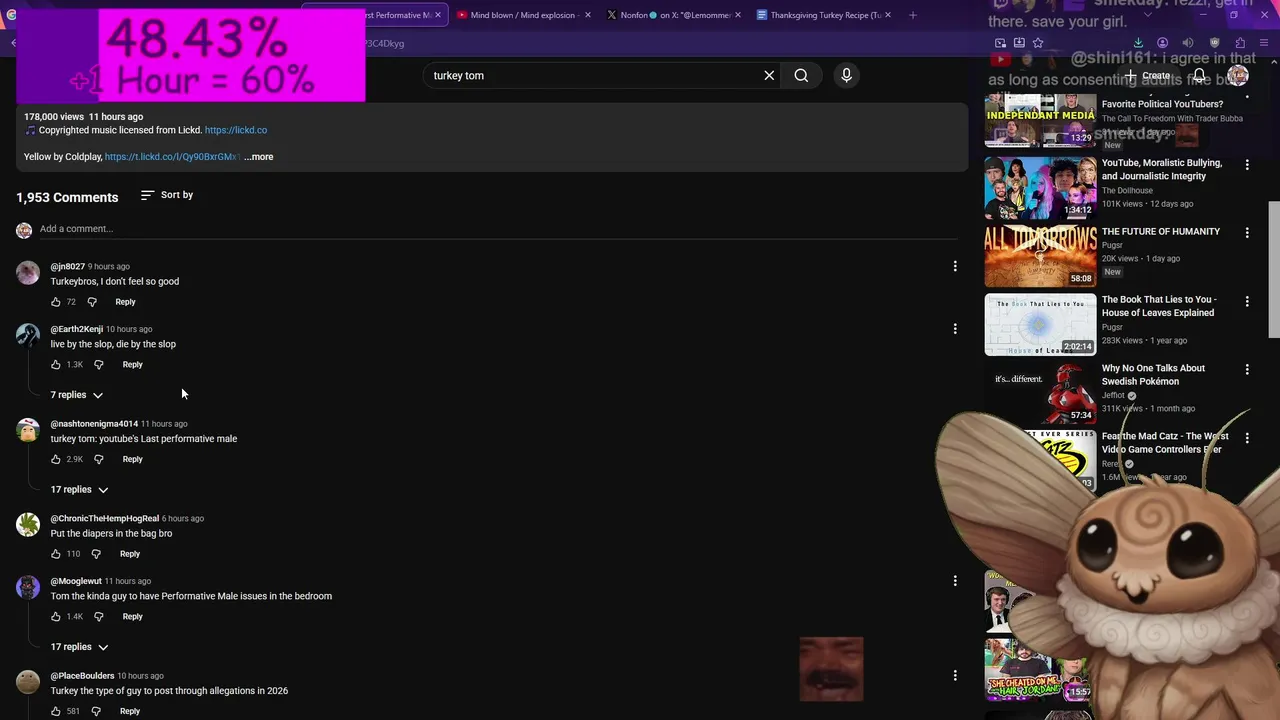This screenshot has height=720, width=1280.
Task: Expand 17 replies under @nashtonenigma4014 comment
Action: [x=79, y=490]
